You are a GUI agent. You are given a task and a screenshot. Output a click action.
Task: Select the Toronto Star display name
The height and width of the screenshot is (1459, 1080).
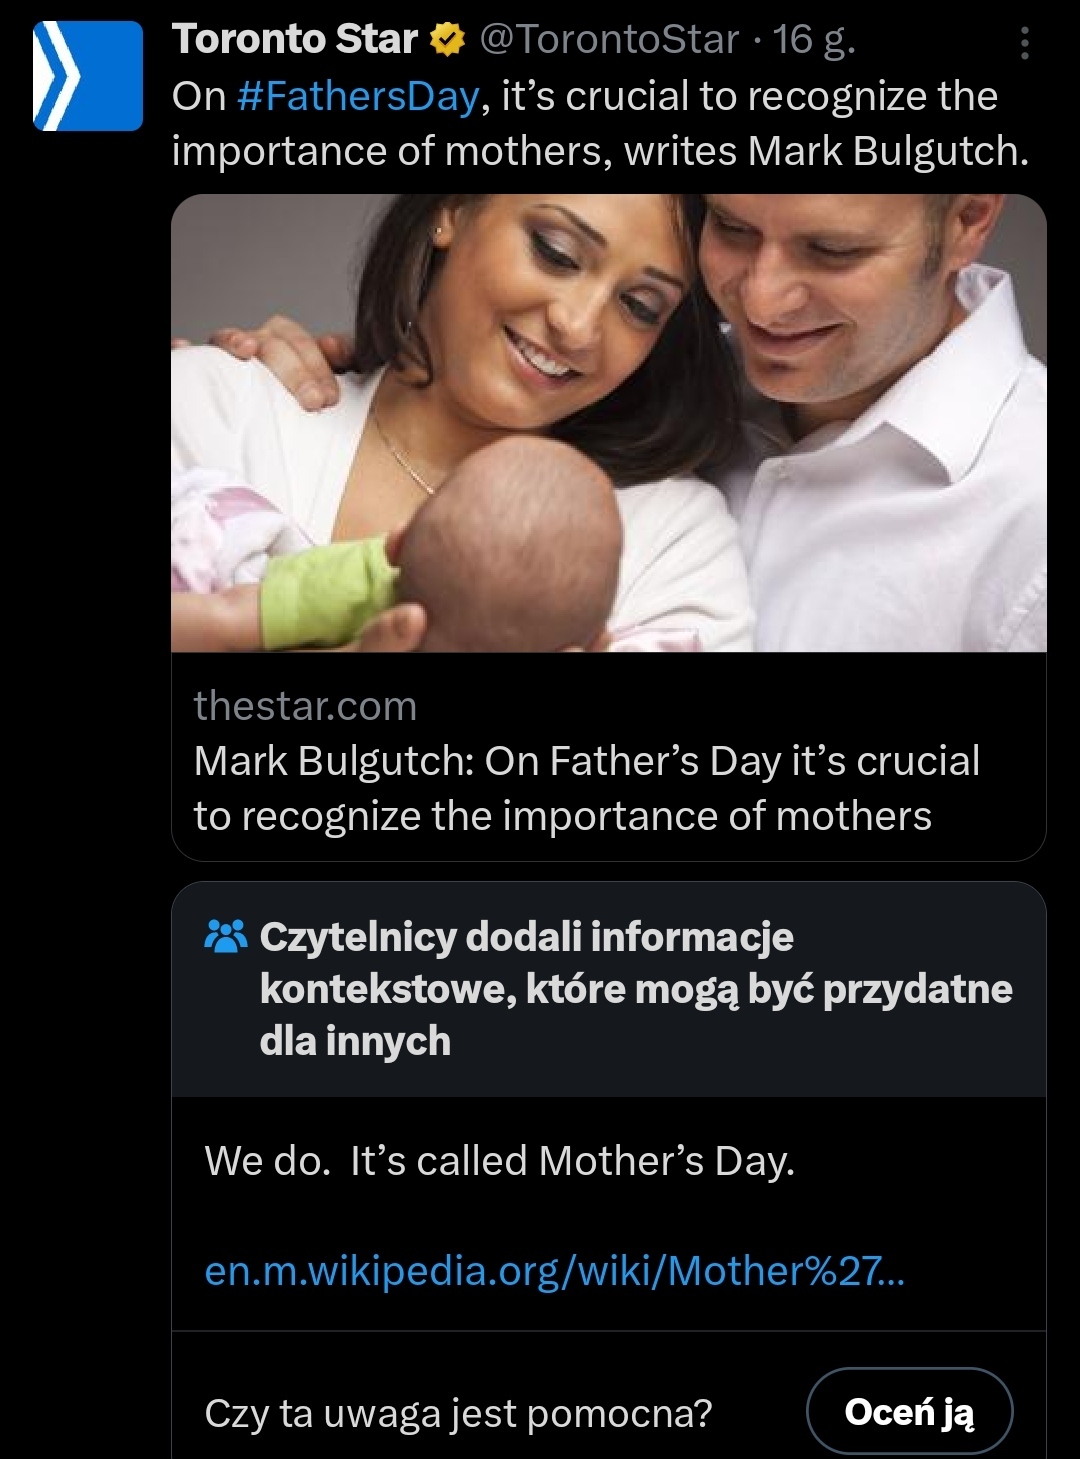pos(295,40)
